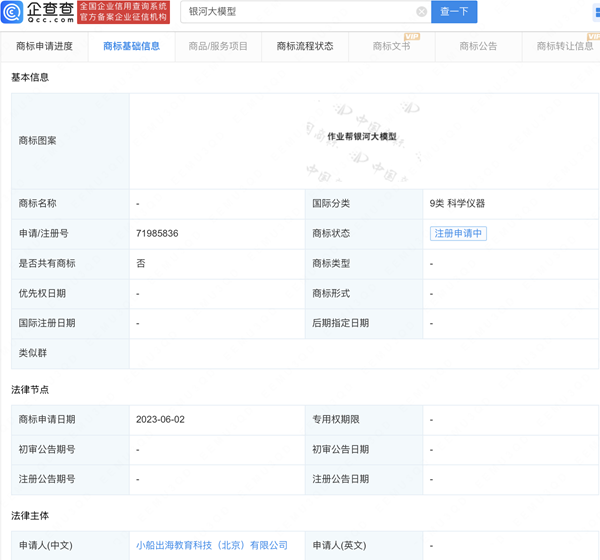Open the 商标文书 tab
Viewport: 600px width, 560px height.
(391, 46)
